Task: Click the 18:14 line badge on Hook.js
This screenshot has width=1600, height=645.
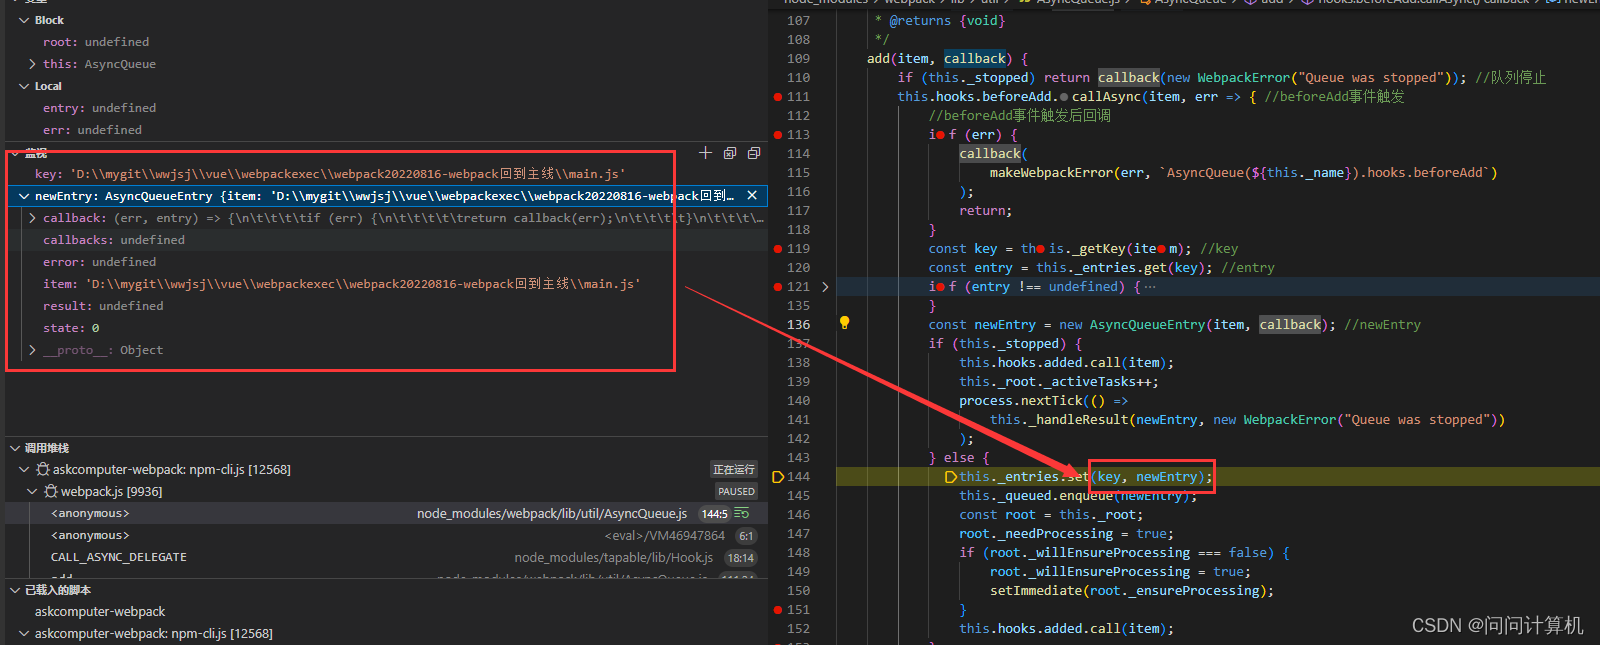Action: click(x=741, y=557)
